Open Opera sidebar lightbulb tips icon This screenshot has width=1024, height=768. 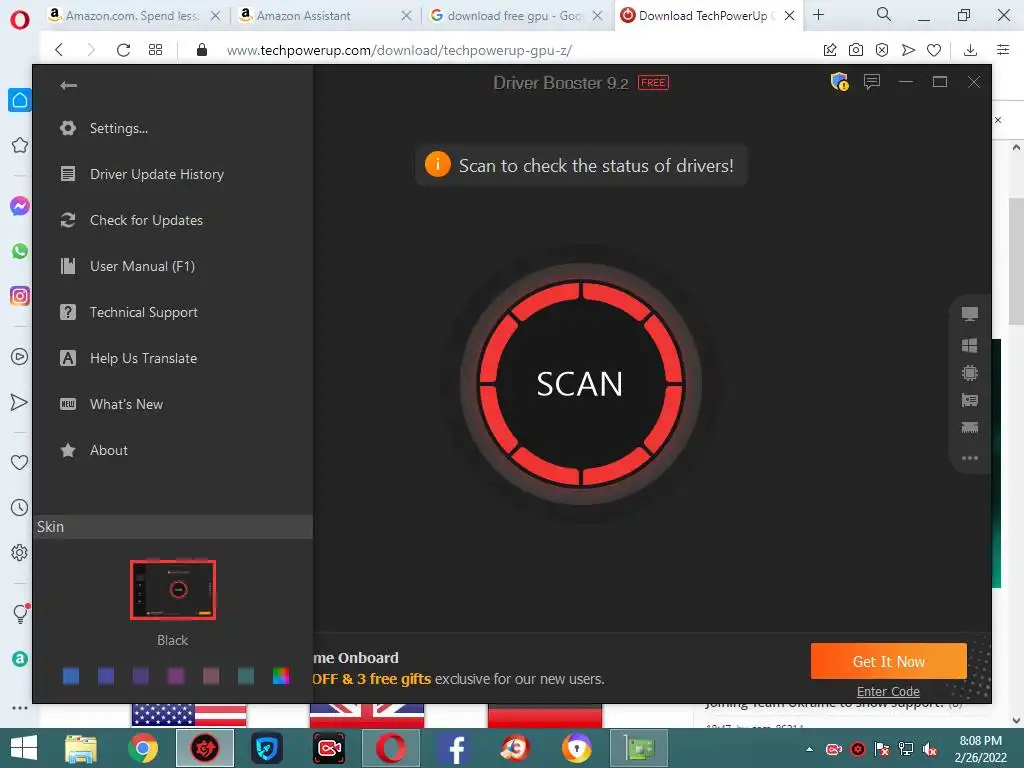coord(21,613)
